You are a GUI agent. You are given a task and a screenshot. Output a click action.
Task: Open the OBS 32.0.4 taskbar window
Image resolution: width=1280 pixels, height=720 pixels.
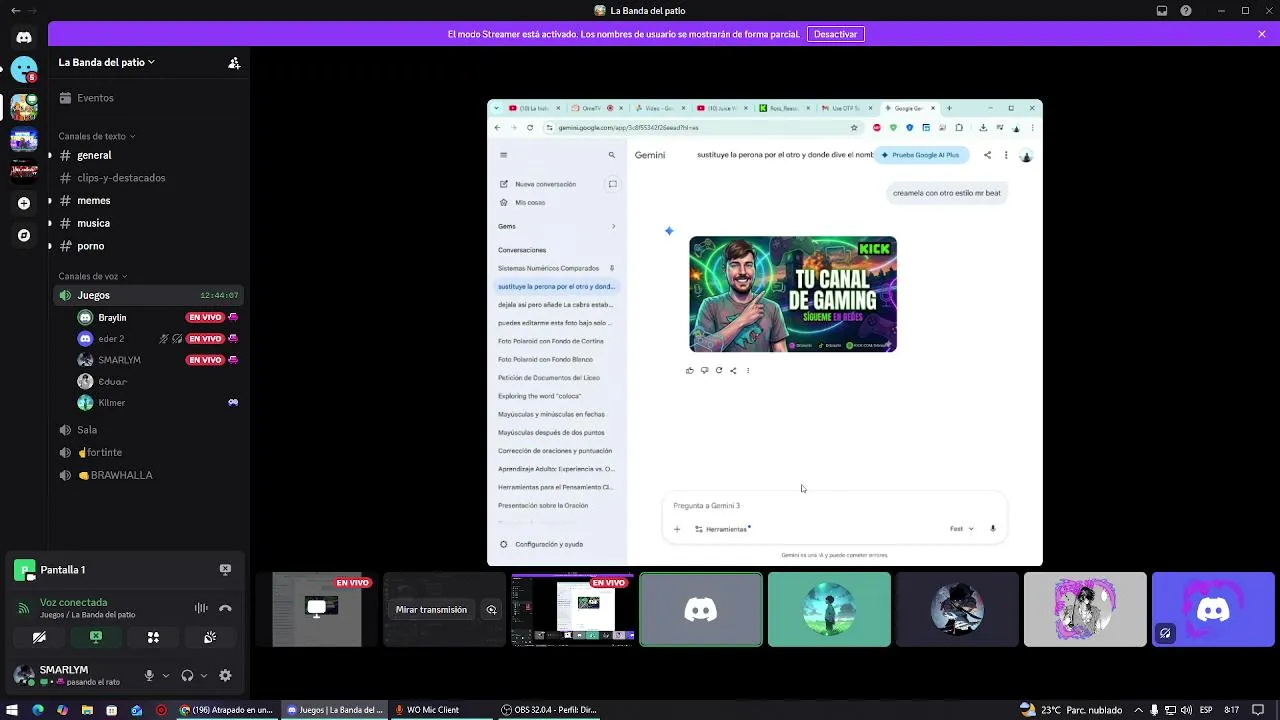point(550,710)
